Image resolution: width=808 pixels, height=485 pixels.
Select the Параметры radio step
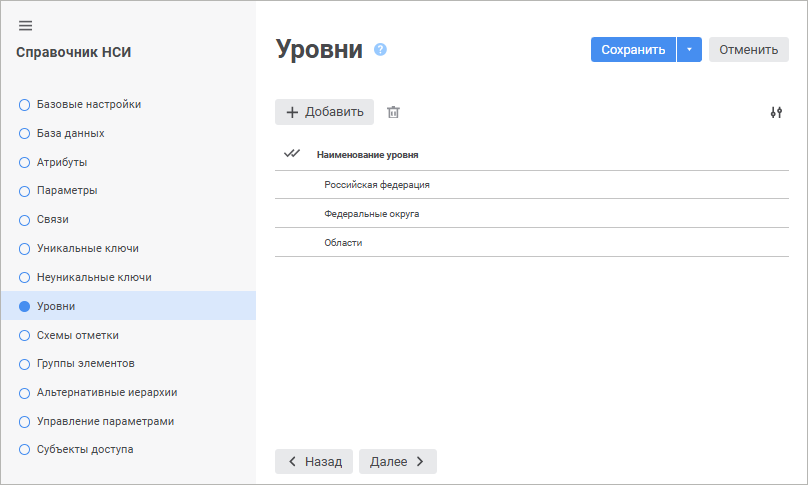24,191
